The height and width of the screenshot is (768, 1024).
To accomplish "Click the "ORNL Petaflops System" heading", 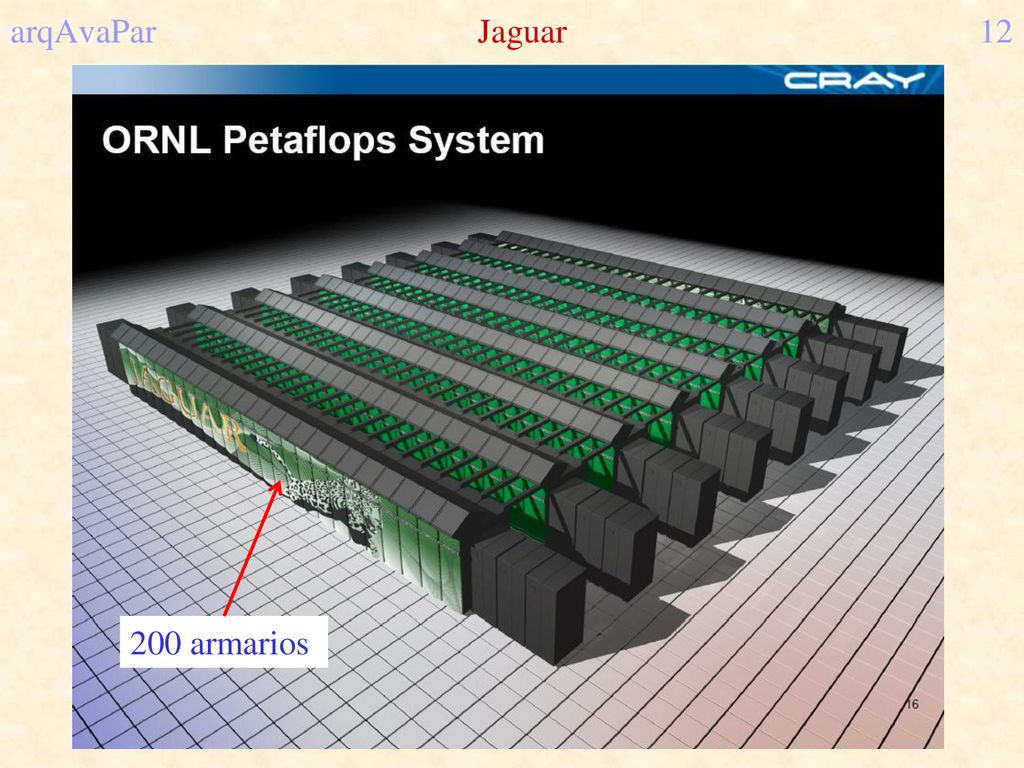I will click(x=323, y=140).
